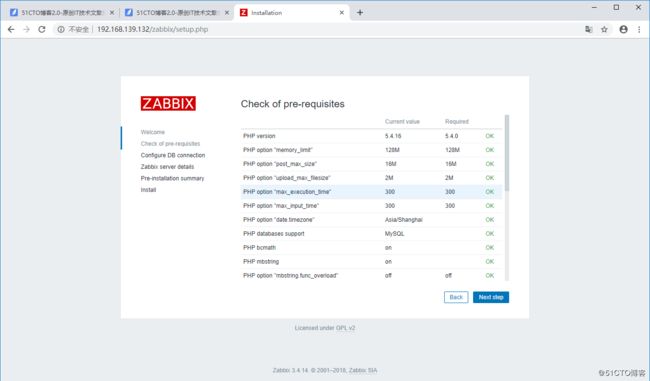
Task: Select Check of pre-requisites step
Action: (x=170, y=143)
